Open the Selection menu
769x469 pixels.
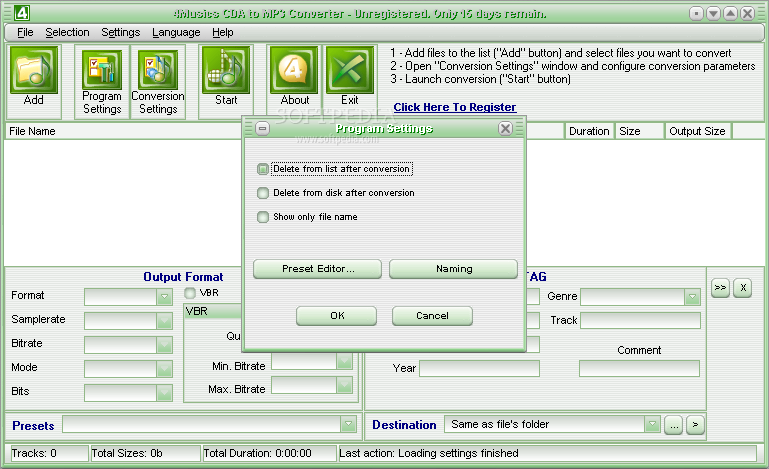(x=67, y=32)
